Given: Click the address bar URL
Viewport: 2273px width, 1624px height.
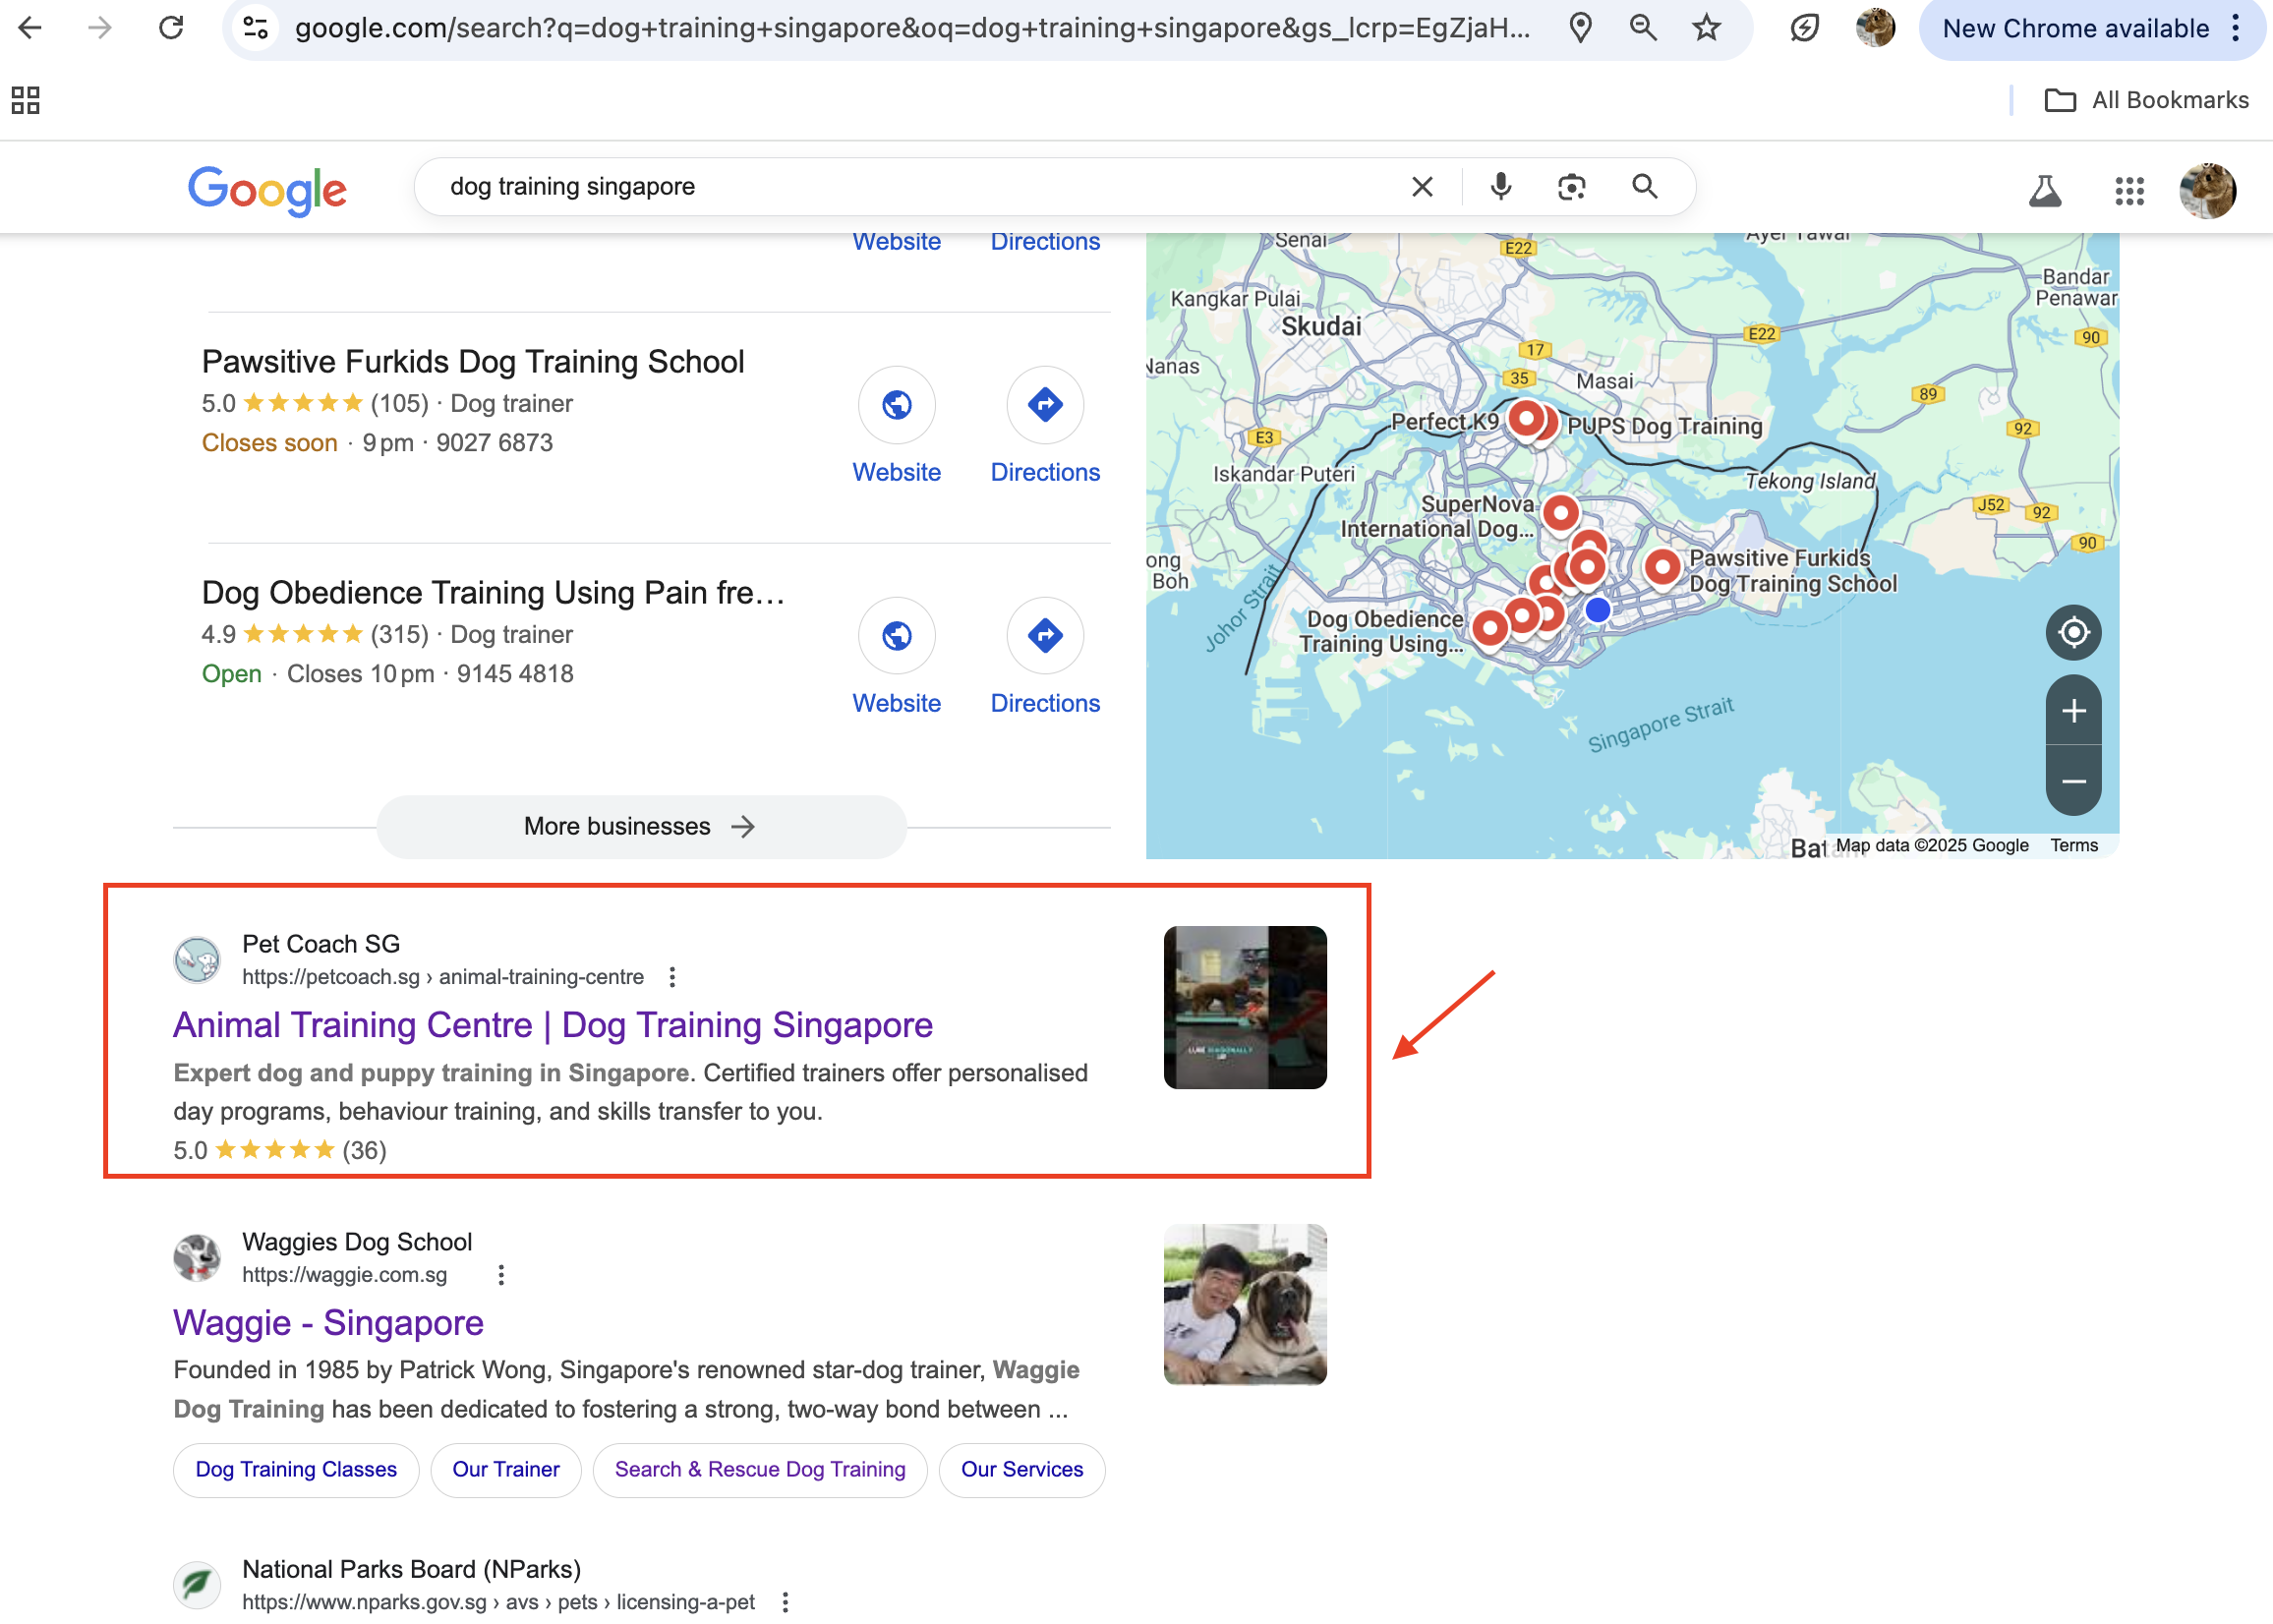Looking at the screenshot, I should (x=912, y=28).
